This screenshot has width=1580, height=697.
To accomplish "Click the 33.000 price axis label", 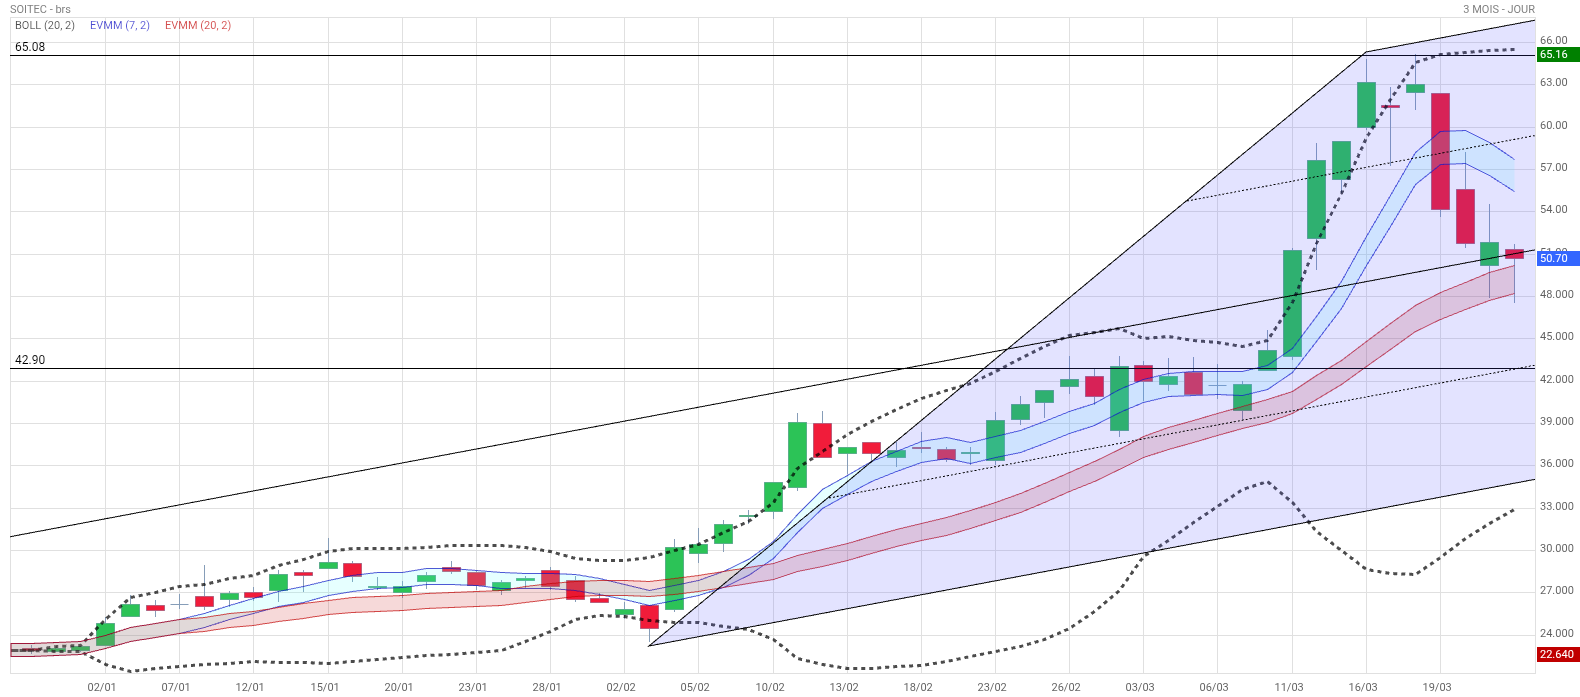I will pyautogui.click(x=1557, y=507).
